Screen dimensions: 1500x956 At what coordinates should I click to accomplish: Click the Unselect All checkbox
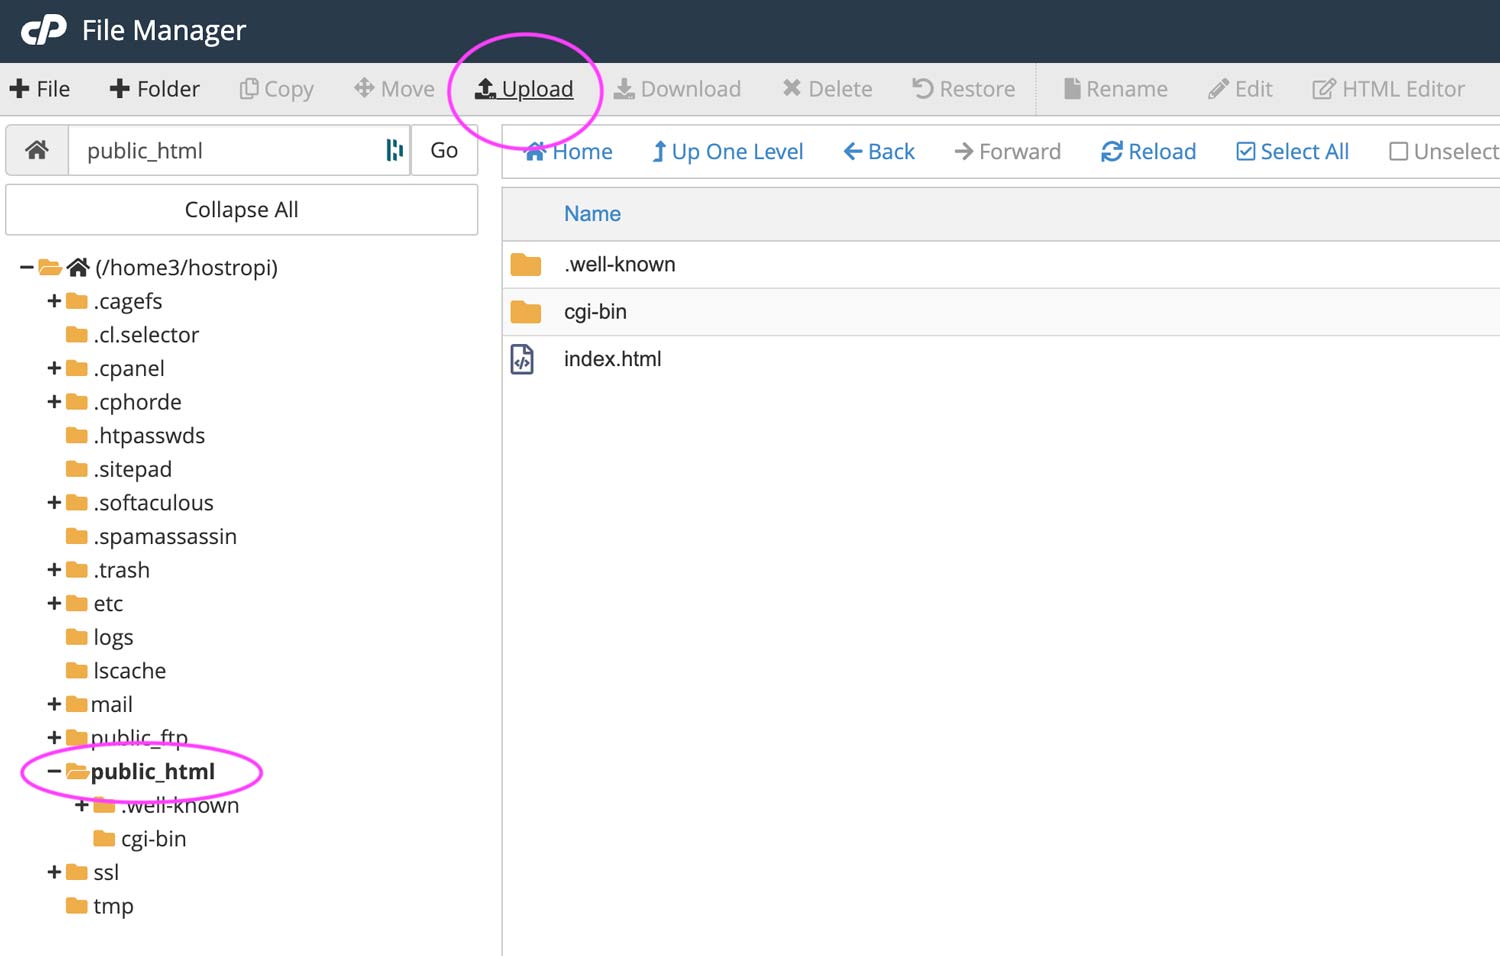1398,151
